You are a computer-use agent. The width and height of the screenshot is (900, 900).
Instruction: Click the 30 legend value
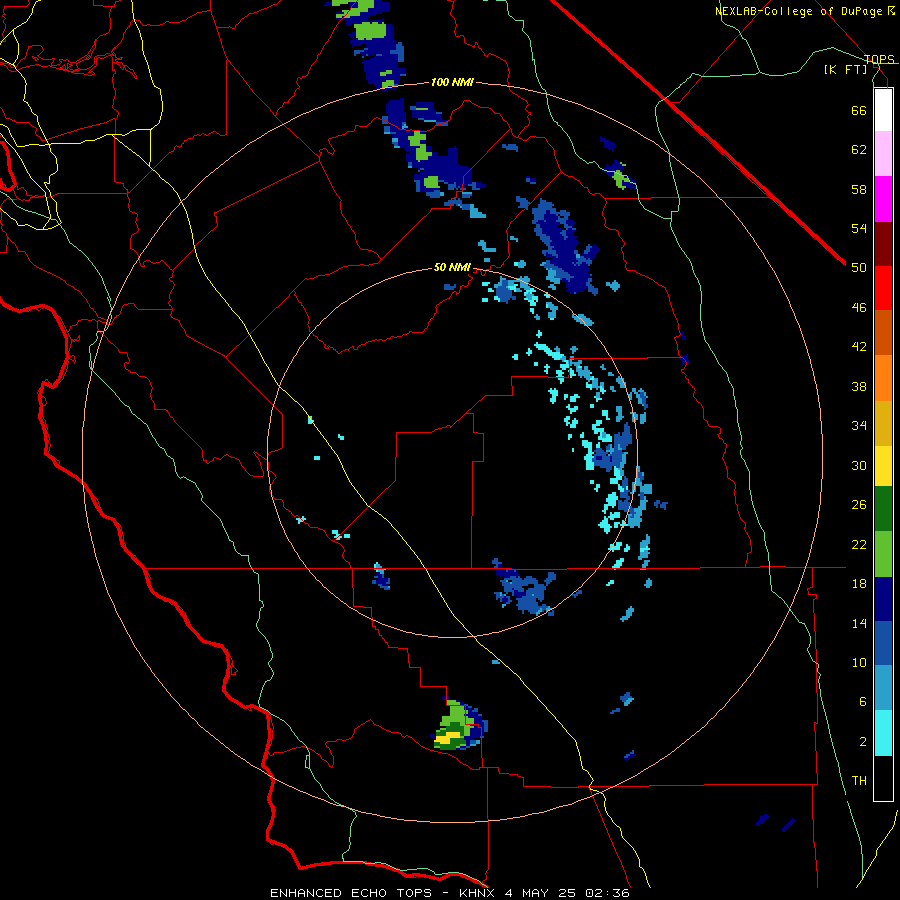(x=859, y=465)
